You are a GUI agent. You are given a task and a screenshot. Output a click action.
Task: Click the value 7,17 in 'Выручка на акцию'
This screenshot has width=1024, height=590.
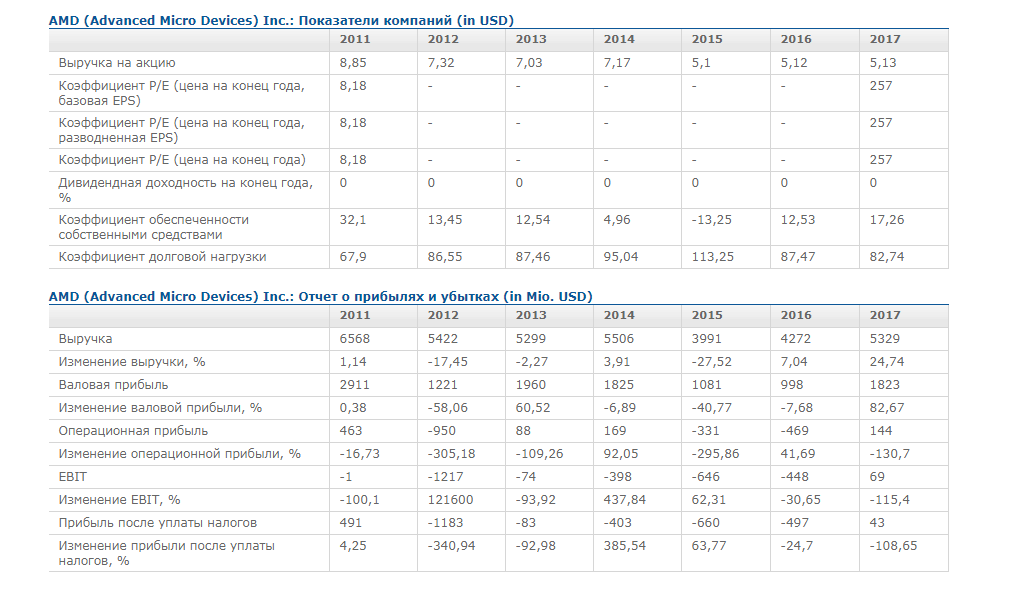[617, 63]
